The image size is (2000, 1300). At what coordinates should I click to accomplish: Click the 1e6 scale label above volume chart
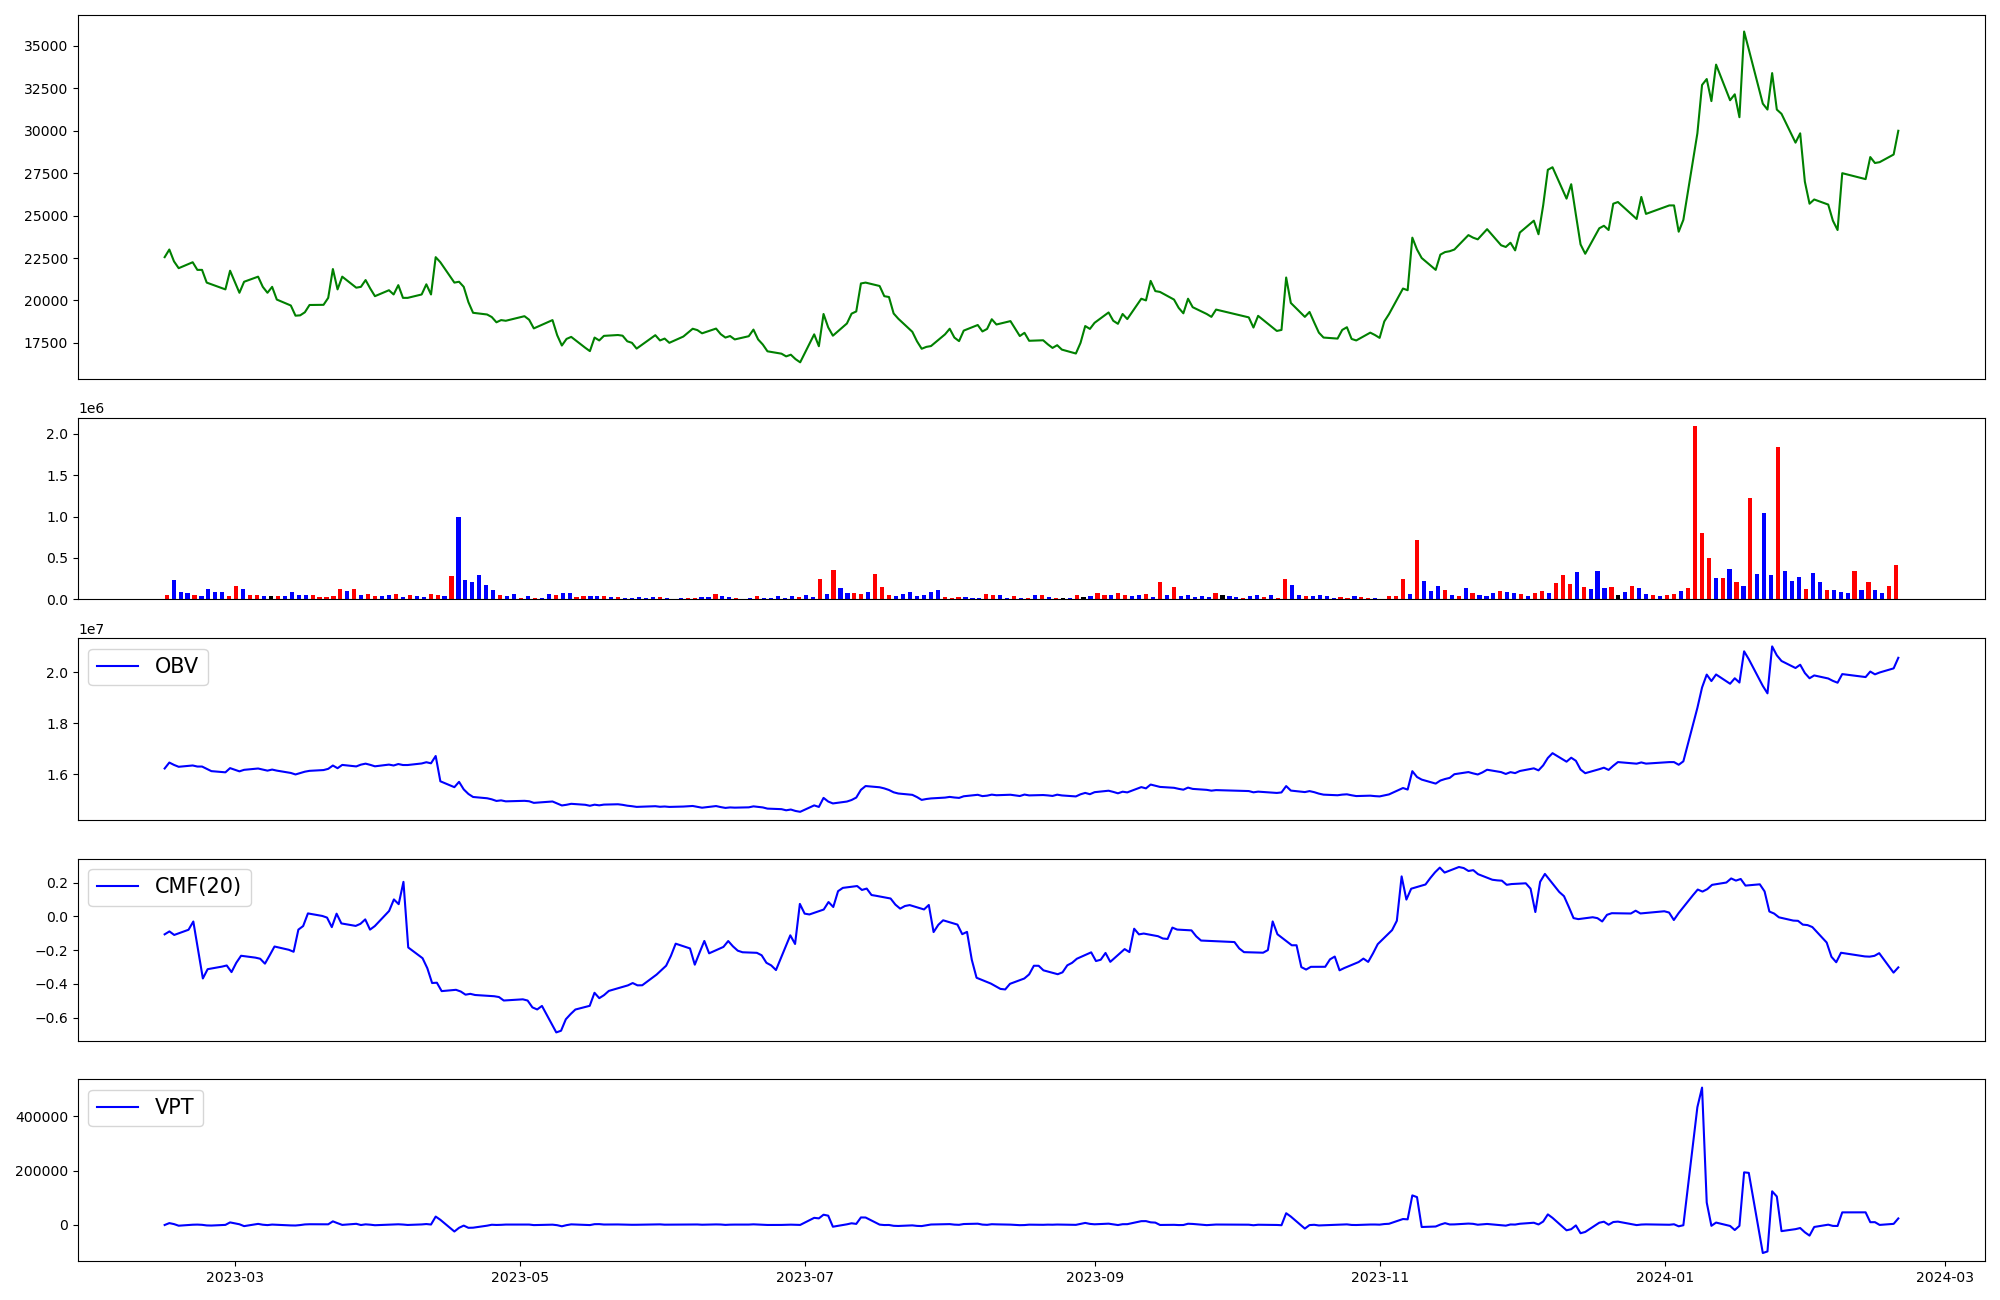click(91, 408)
